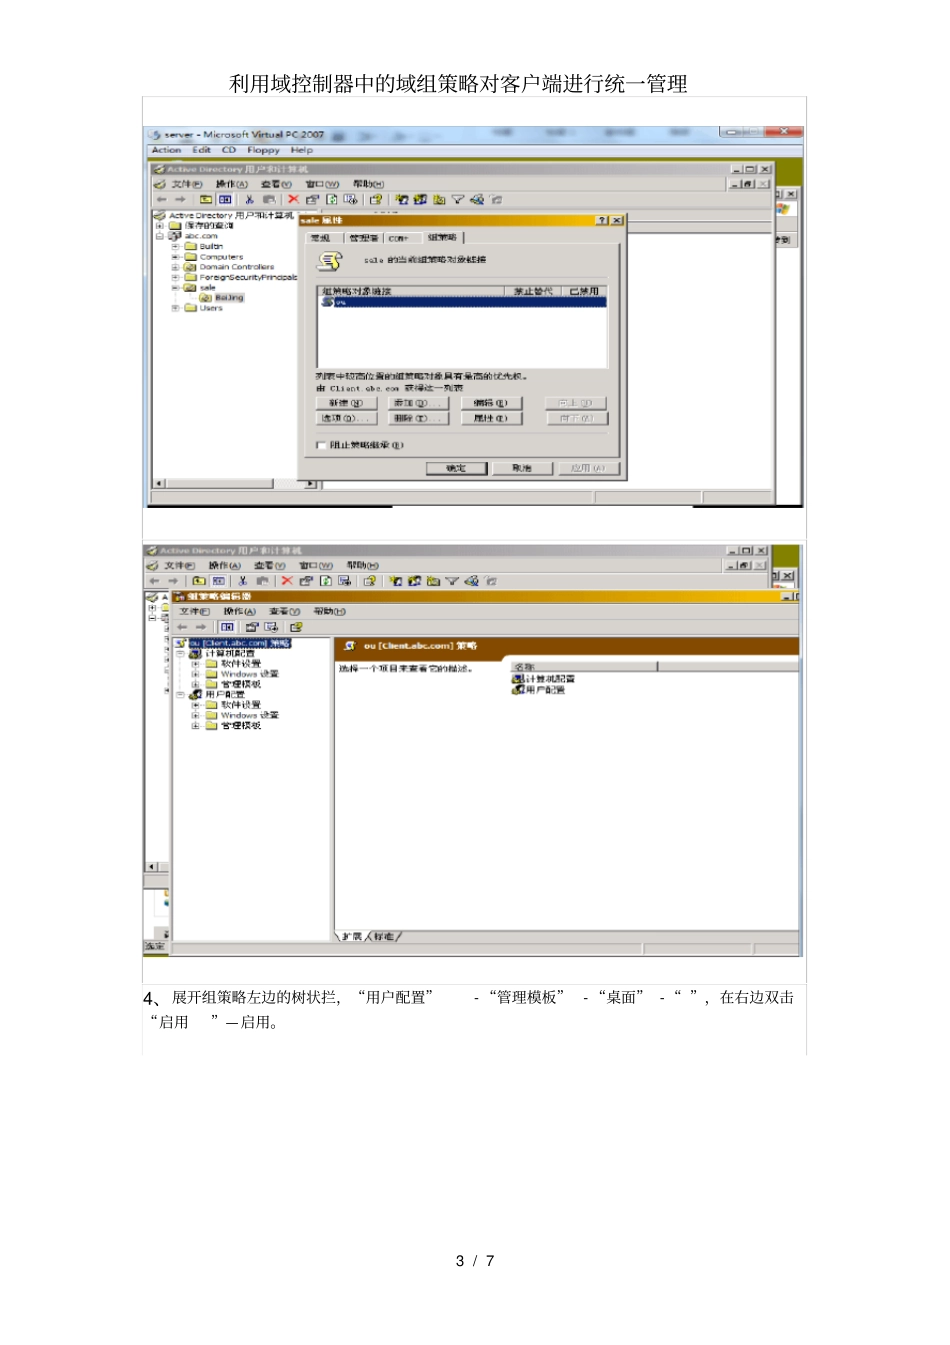The image size is (950, 1345).
Task: Expand the Users folder node
Action: pyautogui.click(x=176, y=308)
